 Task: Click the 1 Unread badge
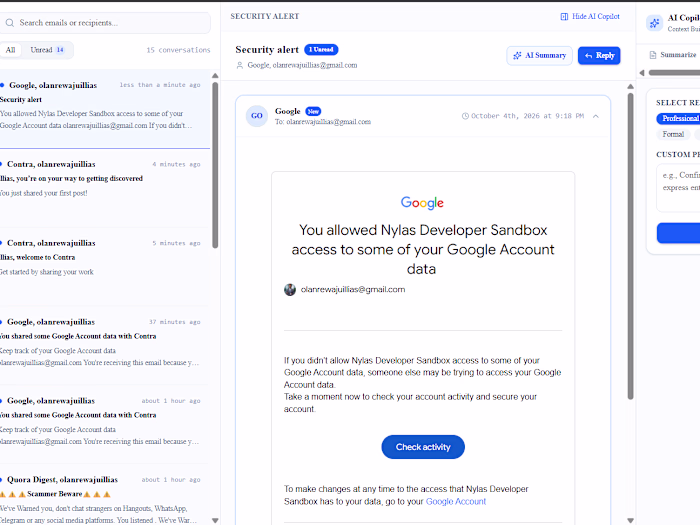(321, 50)
